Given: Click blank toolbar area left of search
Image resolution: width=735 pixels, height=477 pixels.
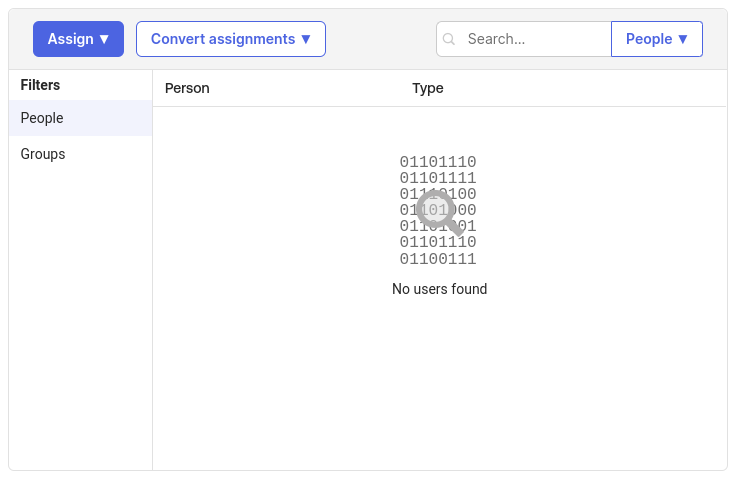Looking at the screenshot, I should [380, 39].
